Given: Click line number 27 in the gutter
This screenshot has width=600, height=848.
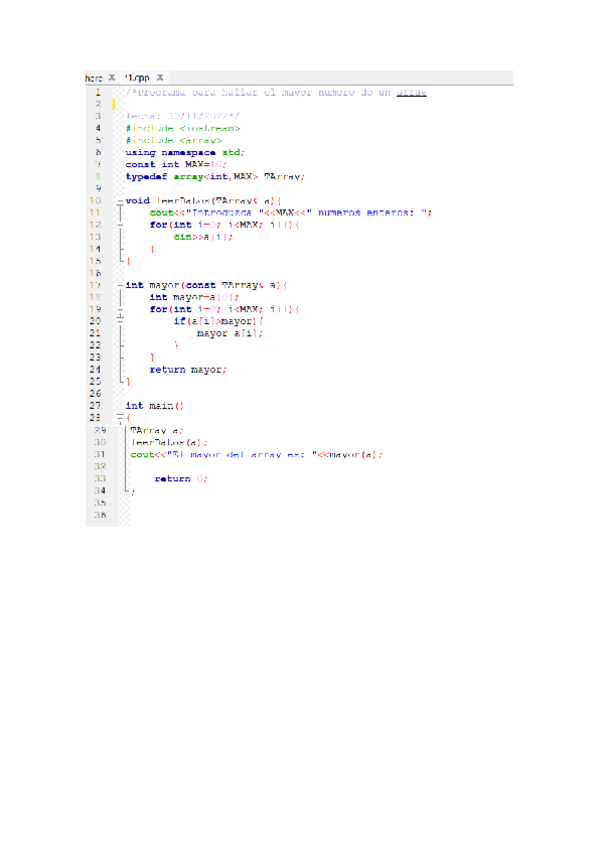Looking at the screenshot, I should (98, 405).
